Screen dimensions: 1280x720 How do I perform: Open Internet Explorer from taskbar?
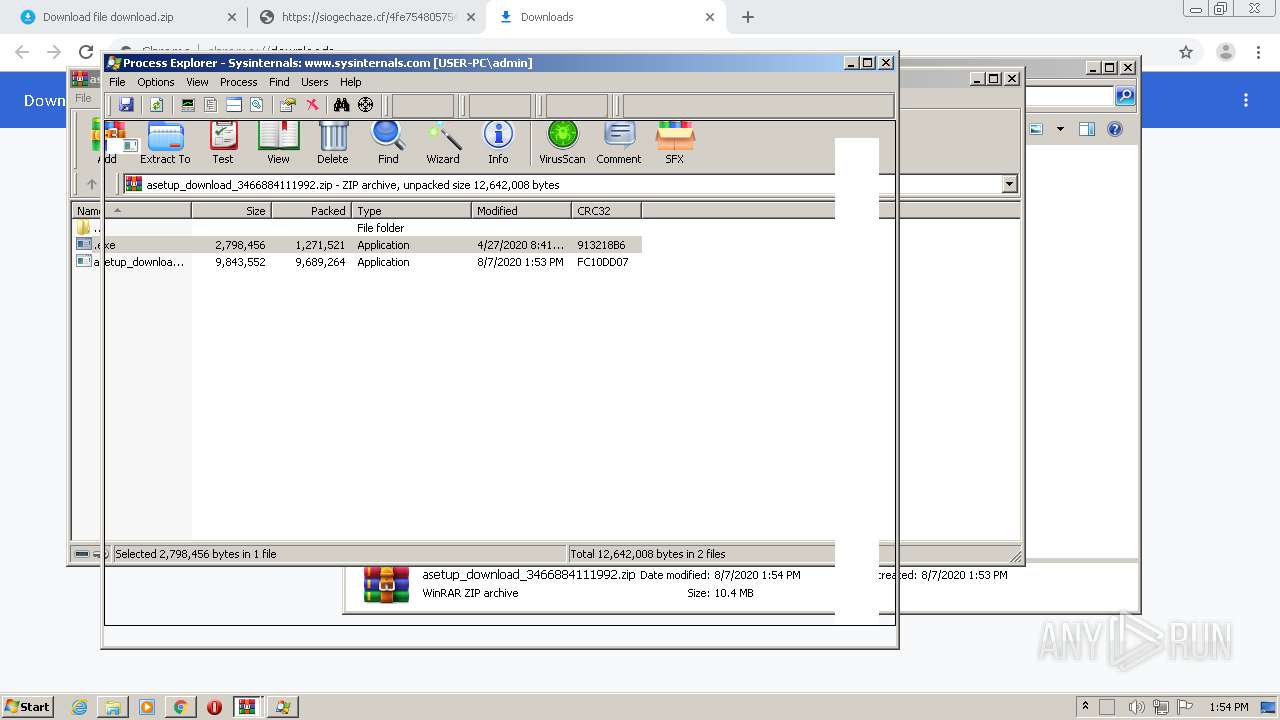[x=79, y=707]
